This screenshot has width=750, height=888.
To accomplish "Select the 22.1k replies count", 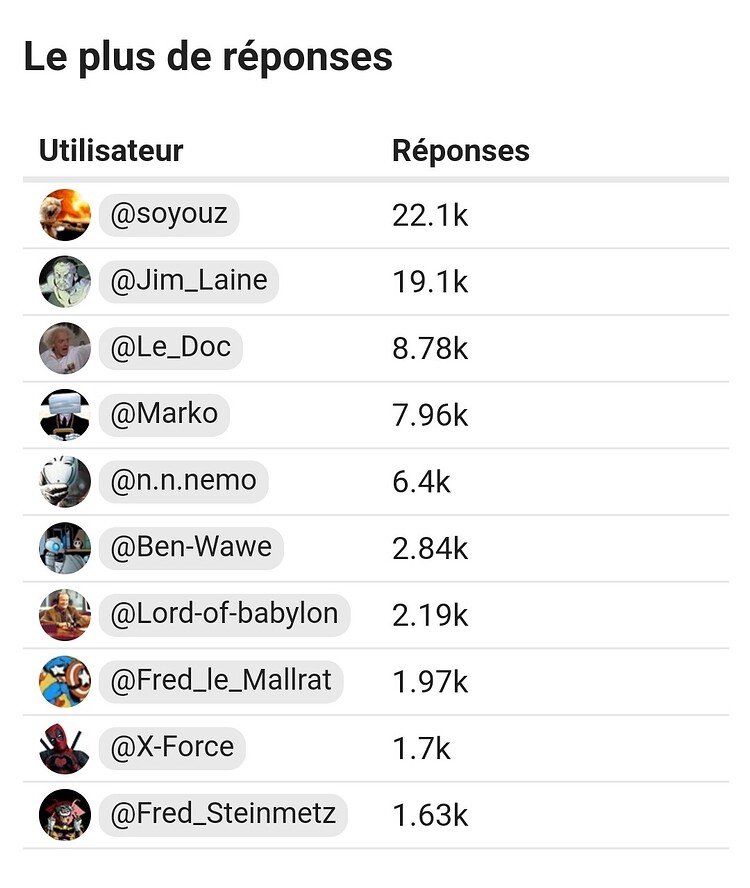I will (430, 216).
